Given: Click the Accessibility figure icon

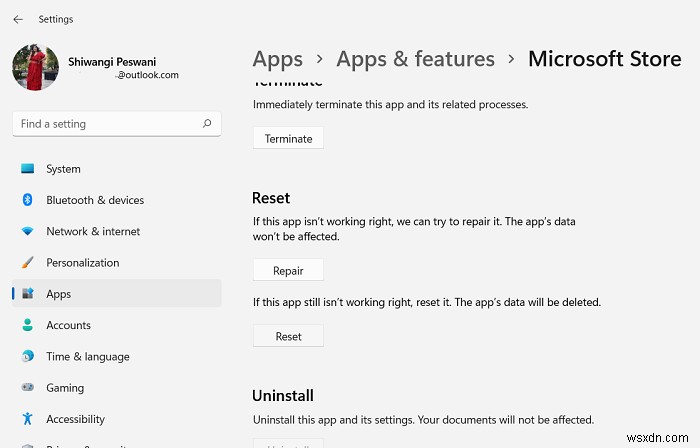Looking at the screenshot, I should [28, 419].
